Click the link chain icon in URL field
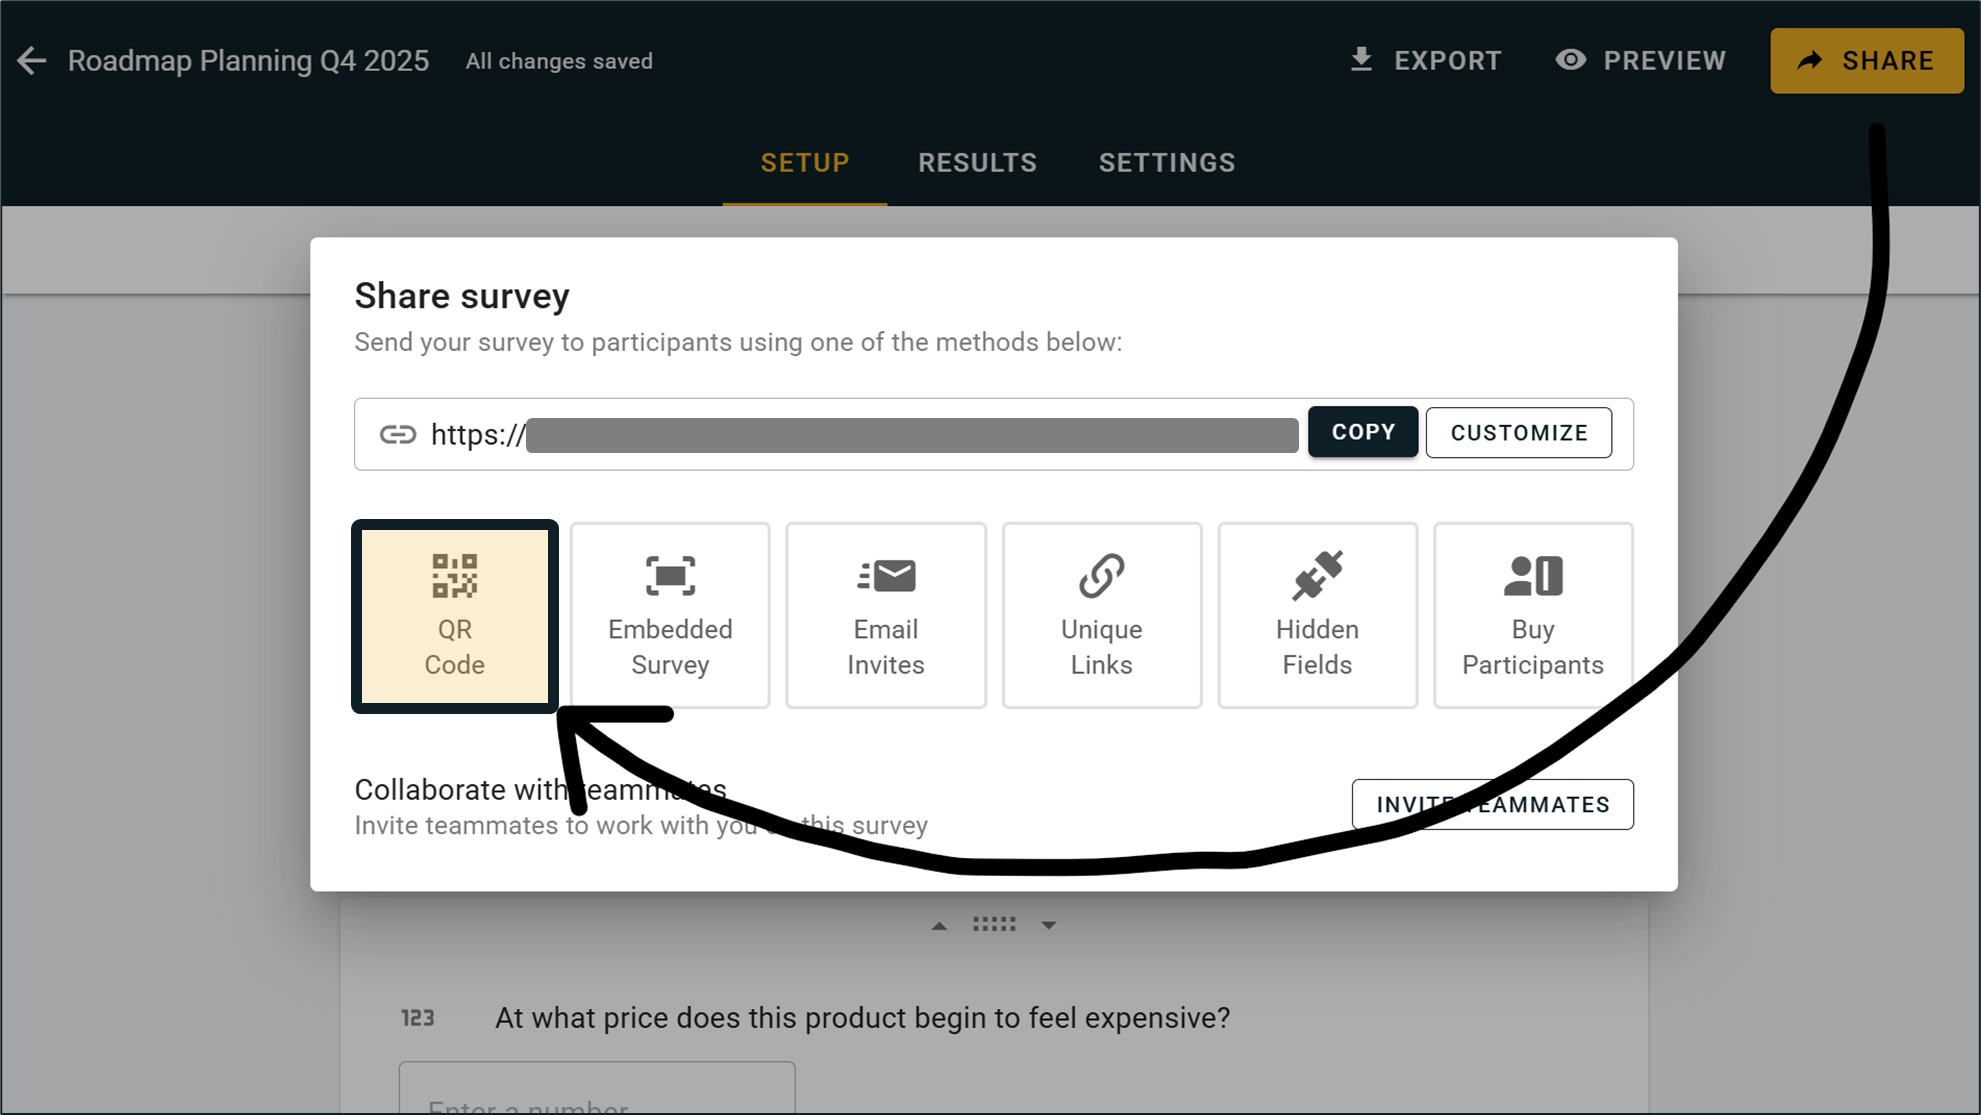The width and height of the screenshot is (1981, 1115). [x=397, y=434]
